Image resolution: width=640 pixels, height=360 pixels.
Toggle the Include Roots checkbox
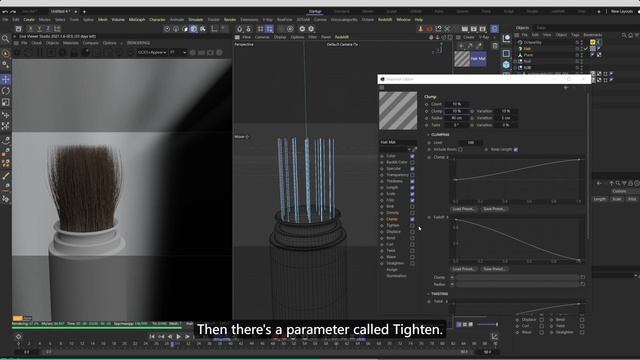pos(460,150)
